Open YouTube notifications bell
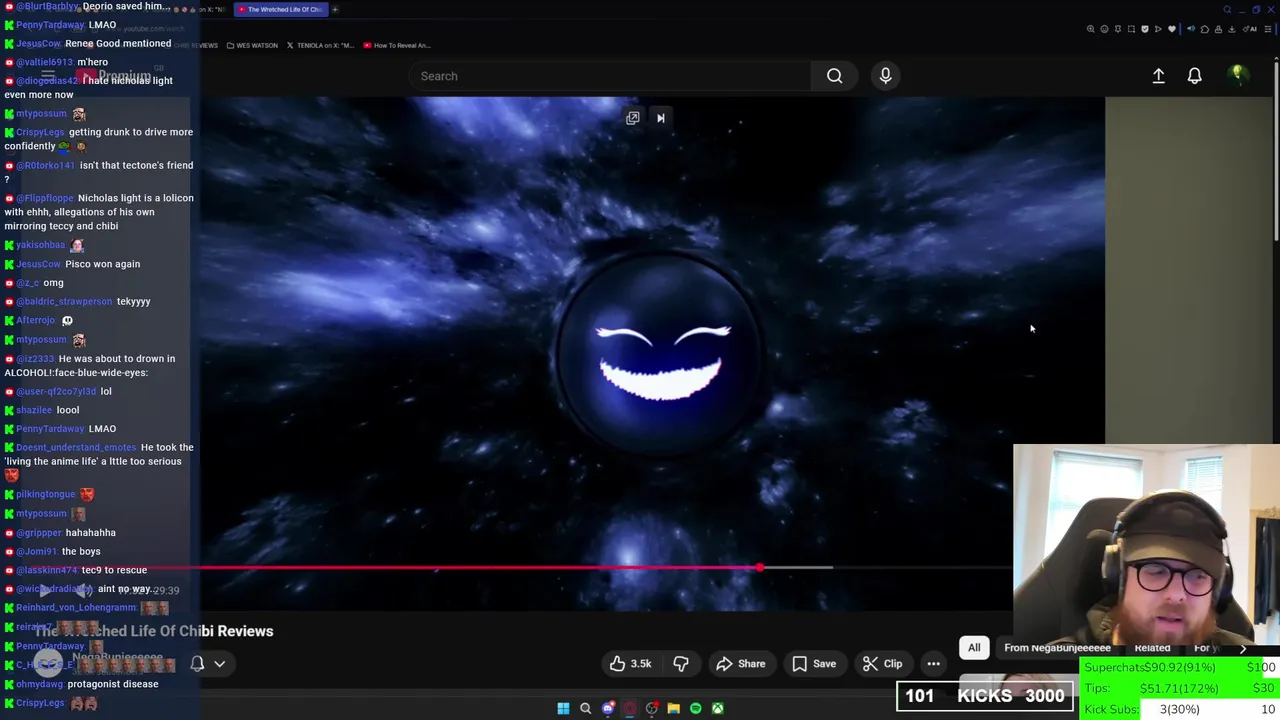Screen dimensions: 1280x720 (1194, 76)
